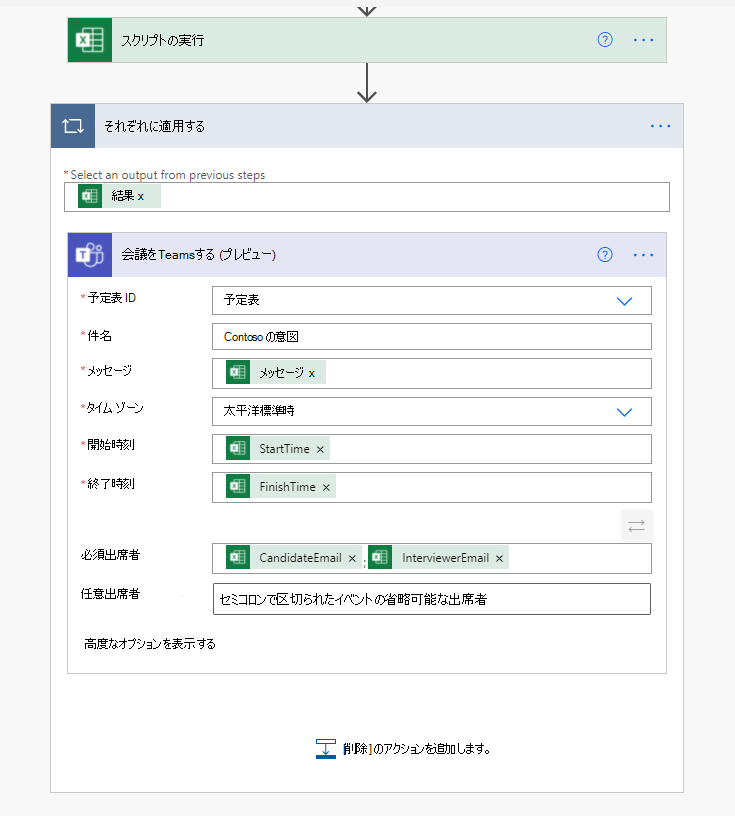Click the Excel icon inside the 結果 token
This screenshot has height=816, width=735.
[90, 196]
